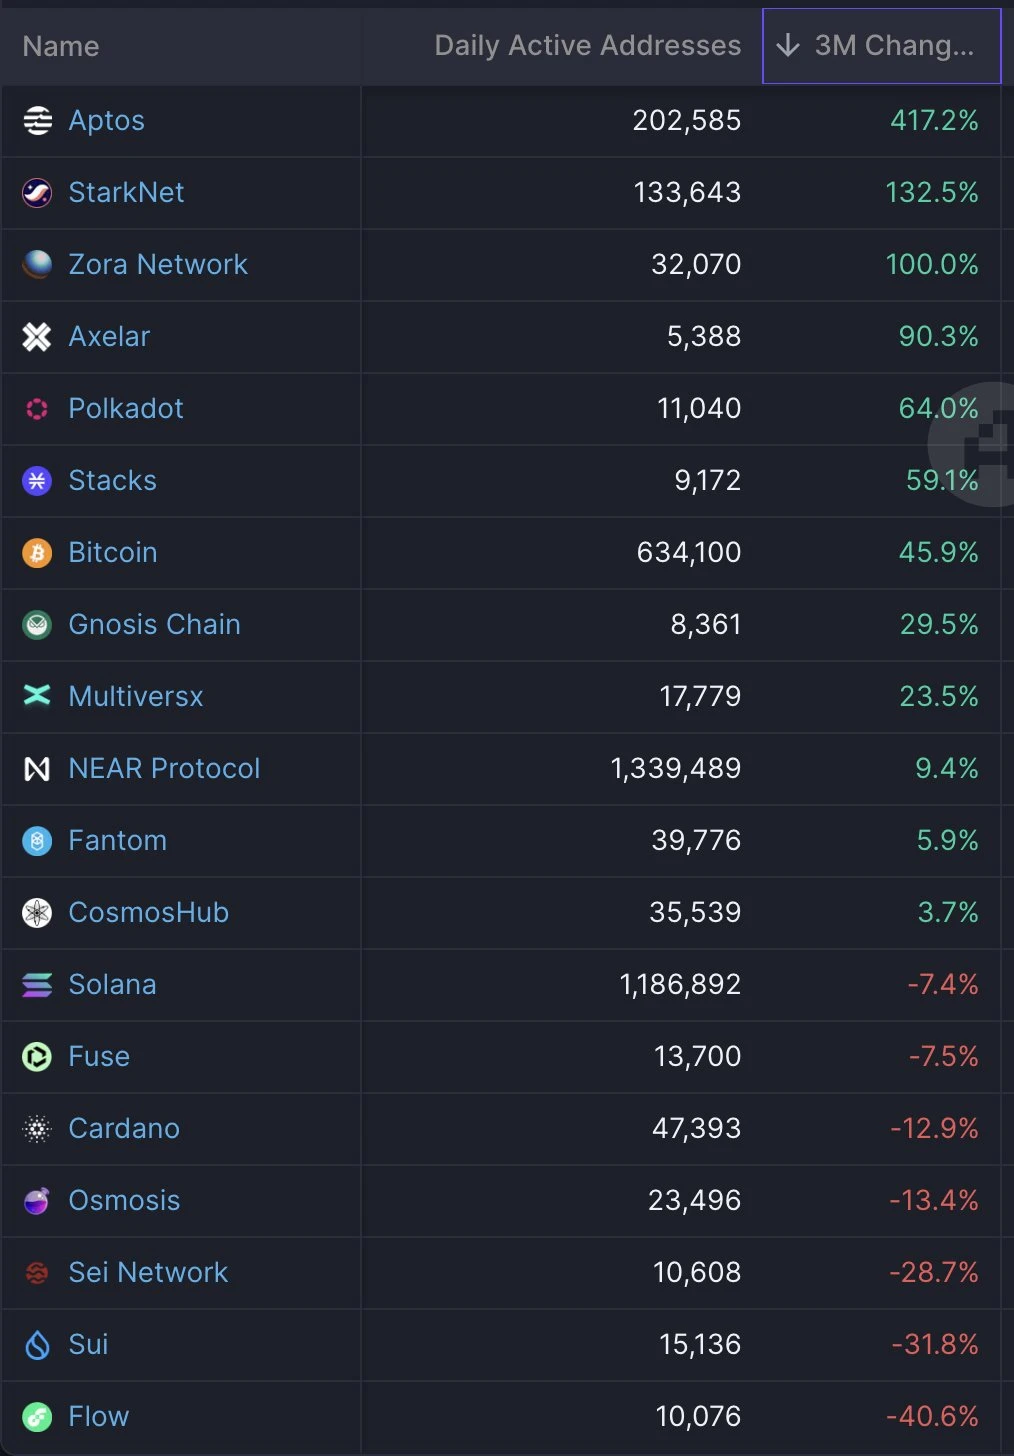The width and height of the screenshot is (1014, 1456).
Task: Click the Axelar X logo icon
Action: click(x=37, y=337)
